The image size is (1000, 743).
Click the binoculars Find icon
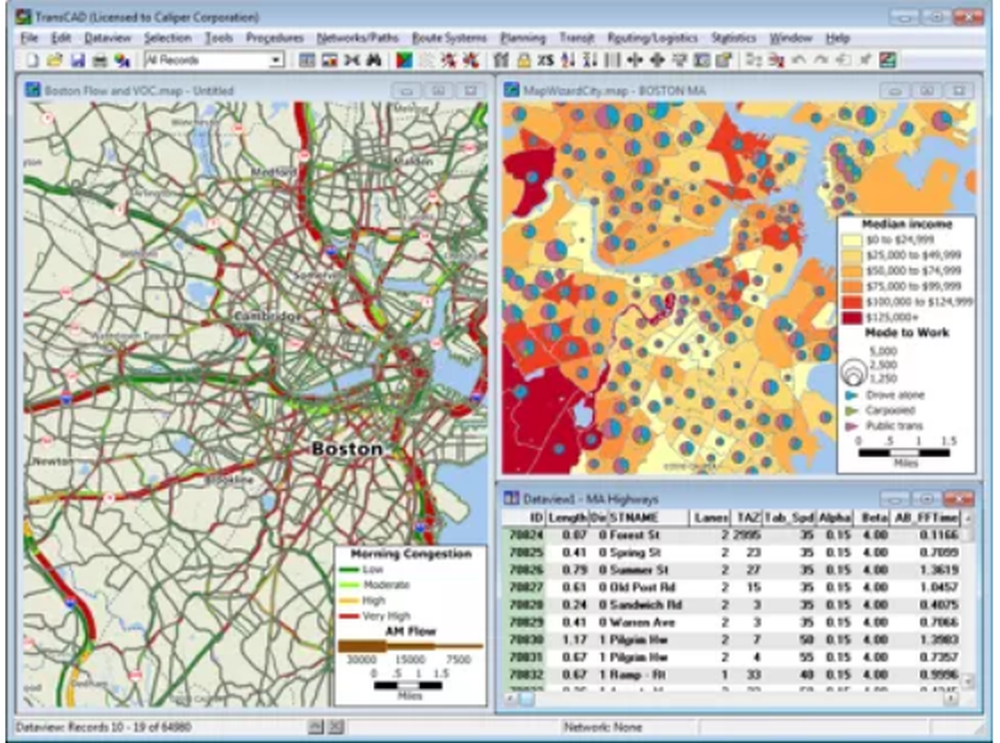374,61
